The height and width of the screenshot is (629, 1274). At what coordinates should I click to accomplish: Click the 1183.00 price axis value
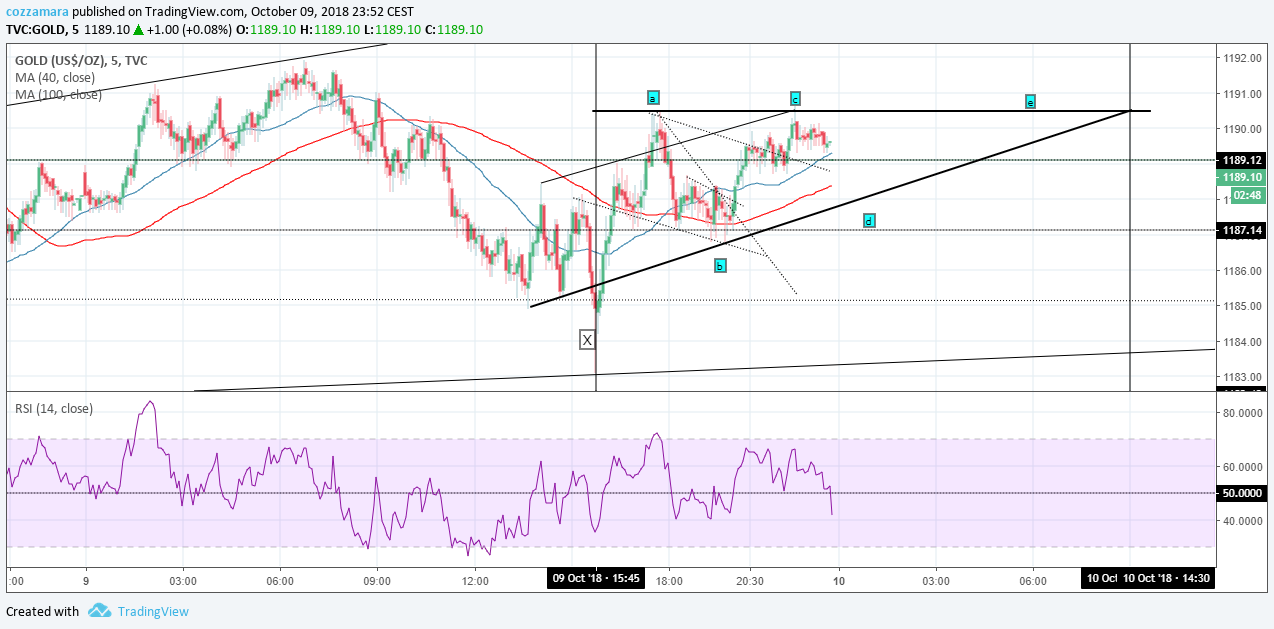(1241, 377)
